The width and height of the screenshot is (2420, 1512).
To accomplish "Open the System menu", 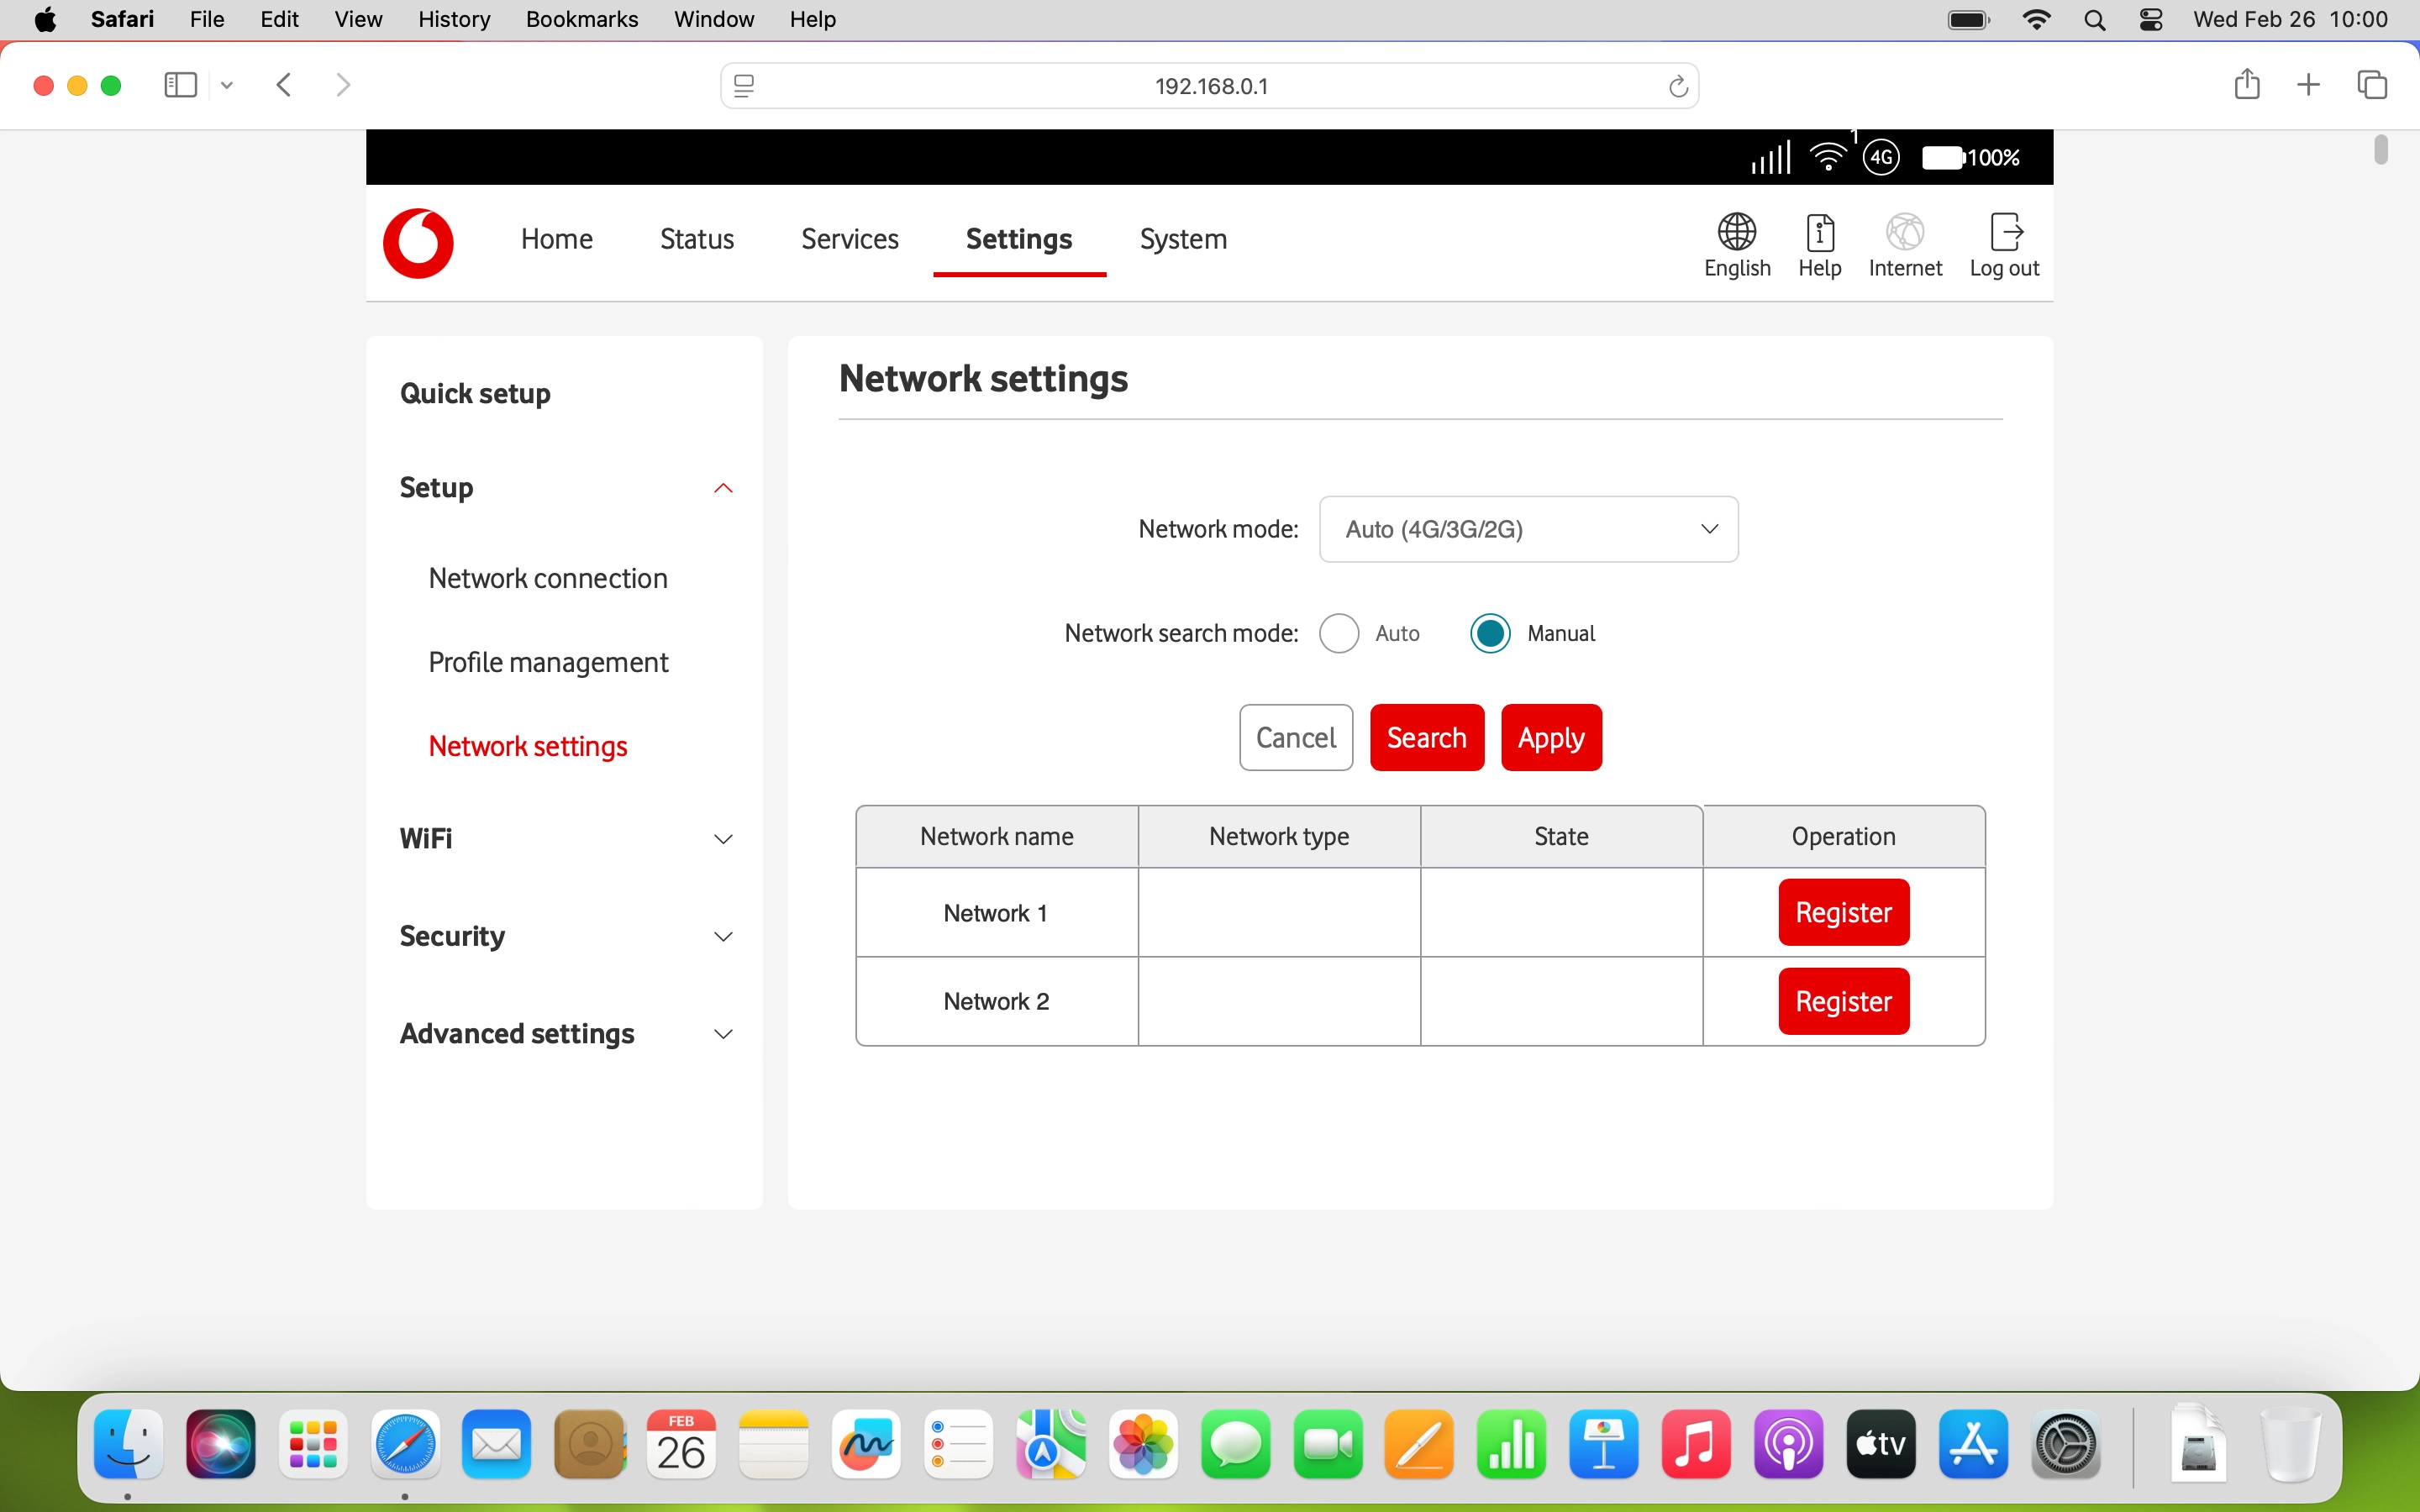I will click(x=1182, y=239).
